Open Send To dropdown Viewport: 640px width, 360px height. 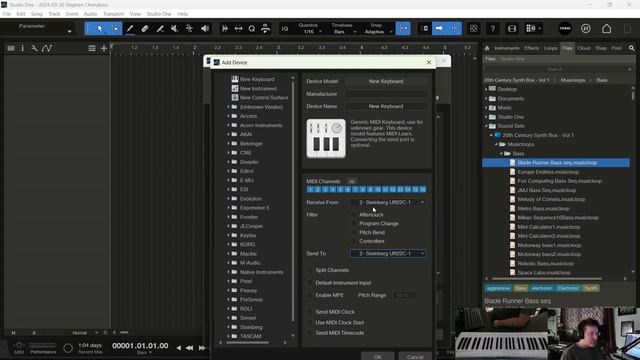click(388, 253)
